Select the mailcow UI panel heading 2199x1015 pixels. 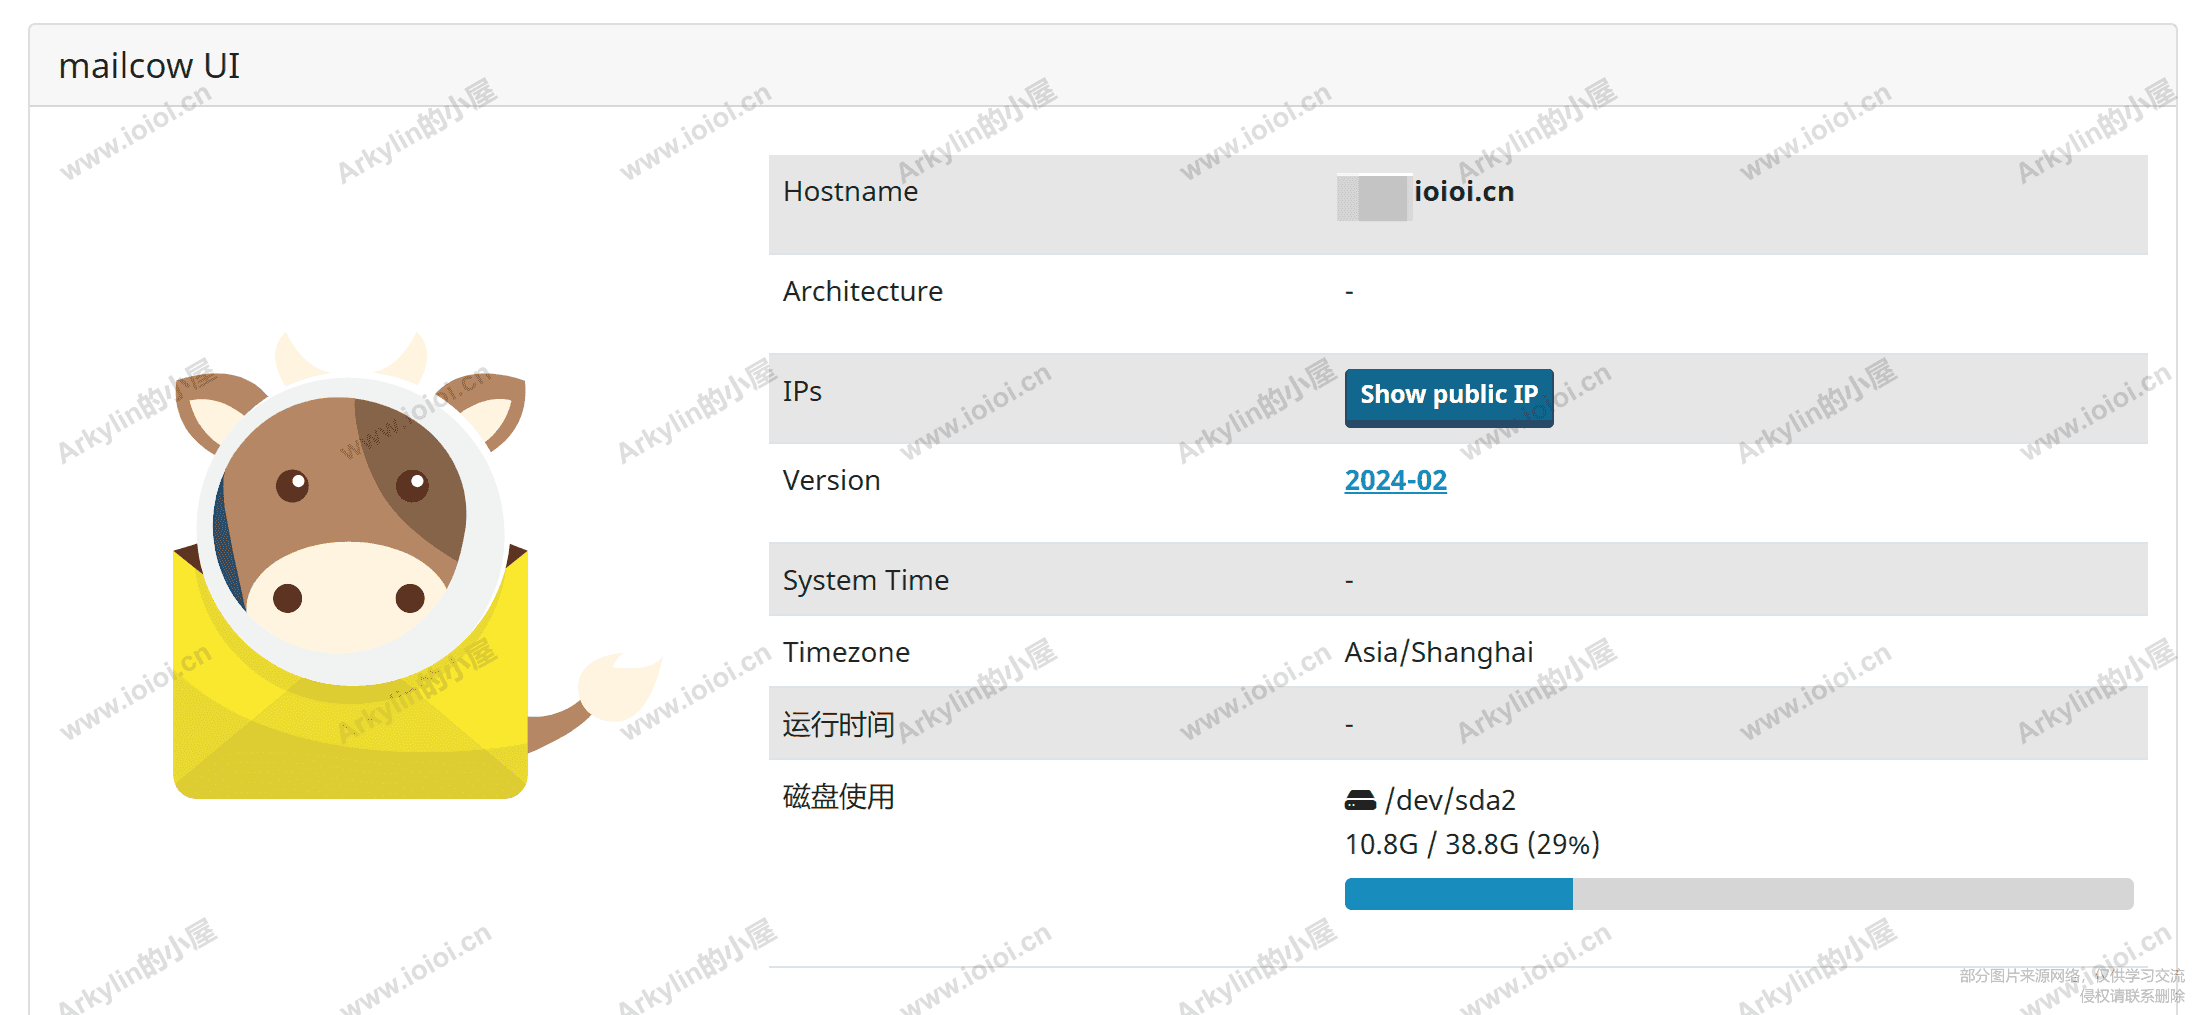(149, 66)
